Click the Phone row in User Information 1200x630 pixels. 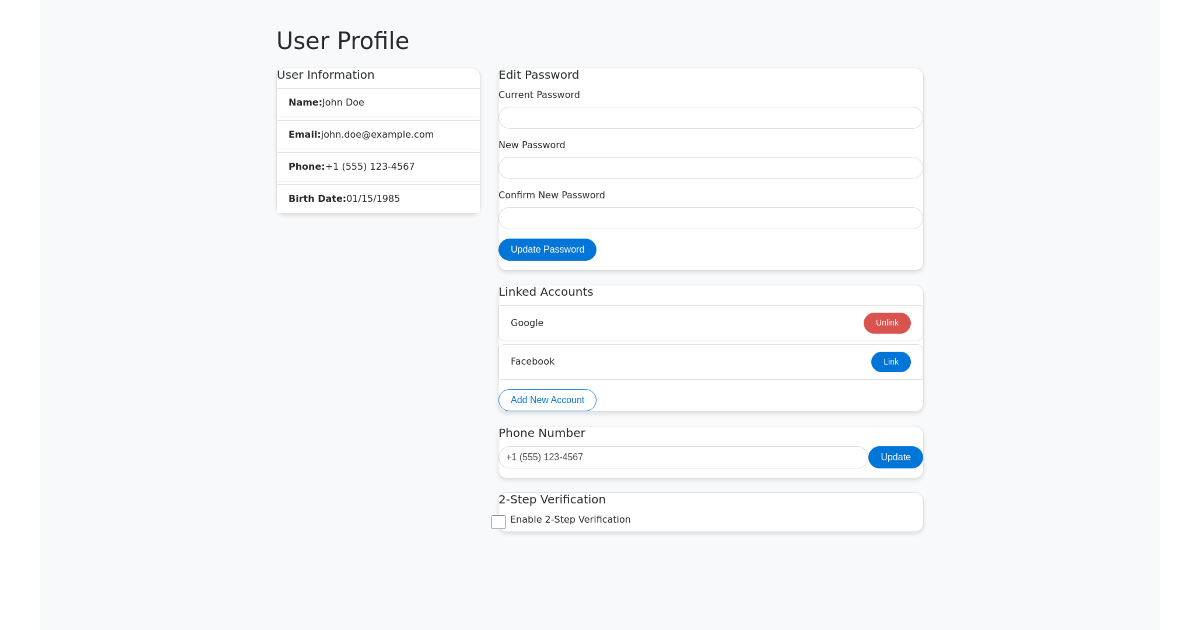(378, 166)
